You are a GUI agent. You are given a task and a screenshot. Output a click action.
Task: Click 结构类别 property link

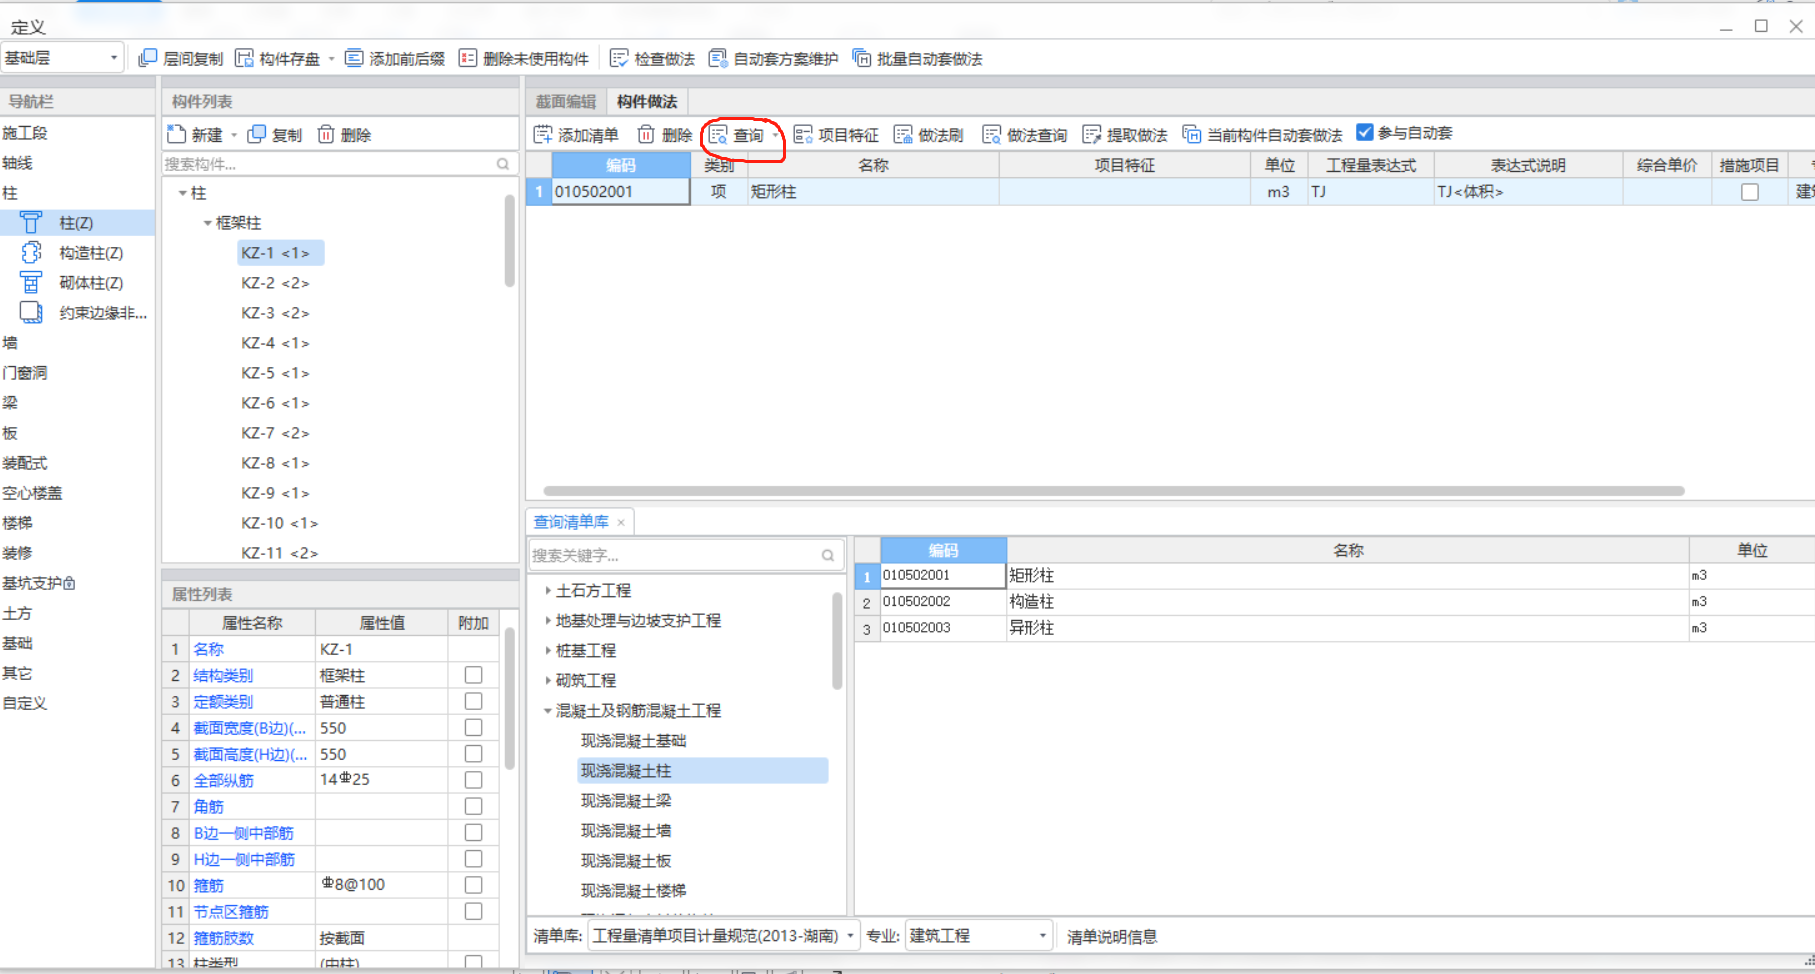224,675
